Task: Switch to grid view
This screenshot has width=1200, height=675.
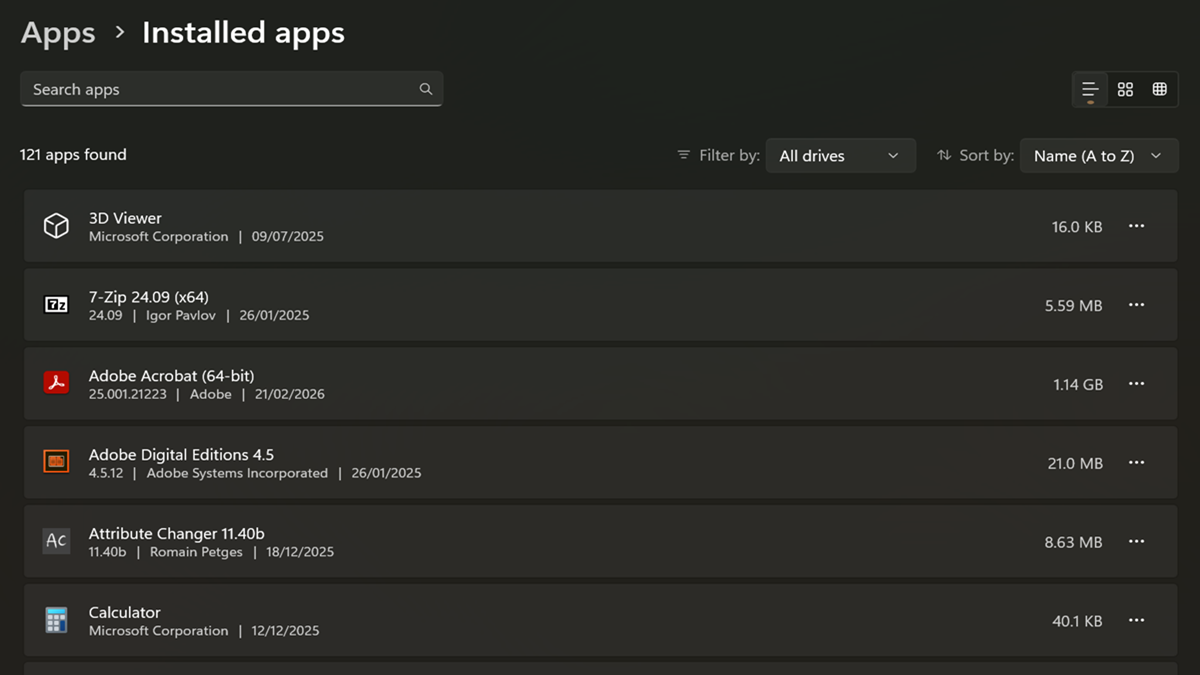Action: pos(1159,89)
